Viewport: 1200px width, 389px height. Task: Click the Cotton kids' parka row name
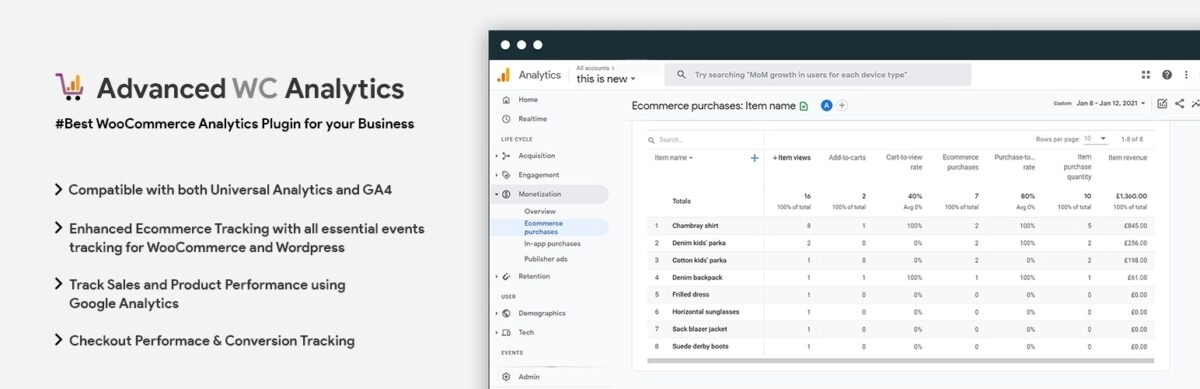(700, 260)
